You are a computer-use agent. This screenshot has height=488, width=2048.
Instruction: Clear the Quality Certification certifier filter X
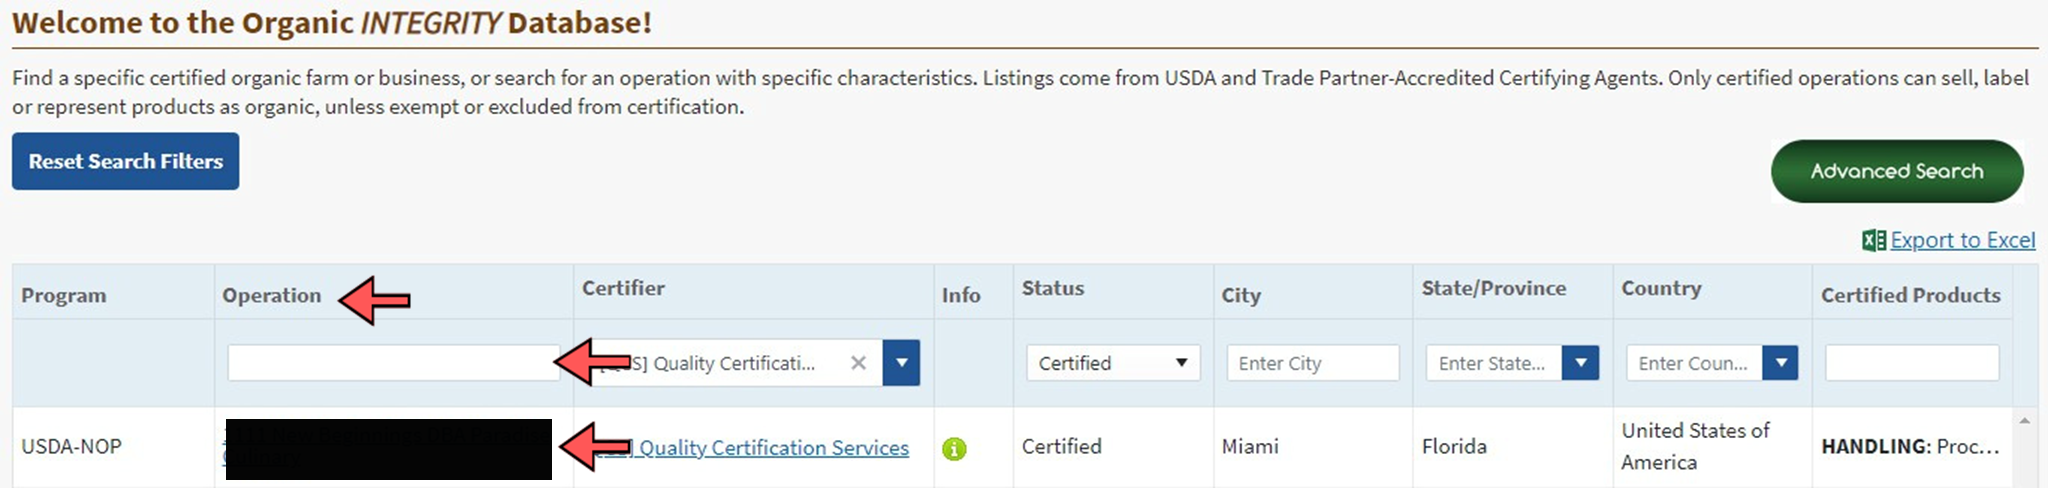[x=858, y=363]
